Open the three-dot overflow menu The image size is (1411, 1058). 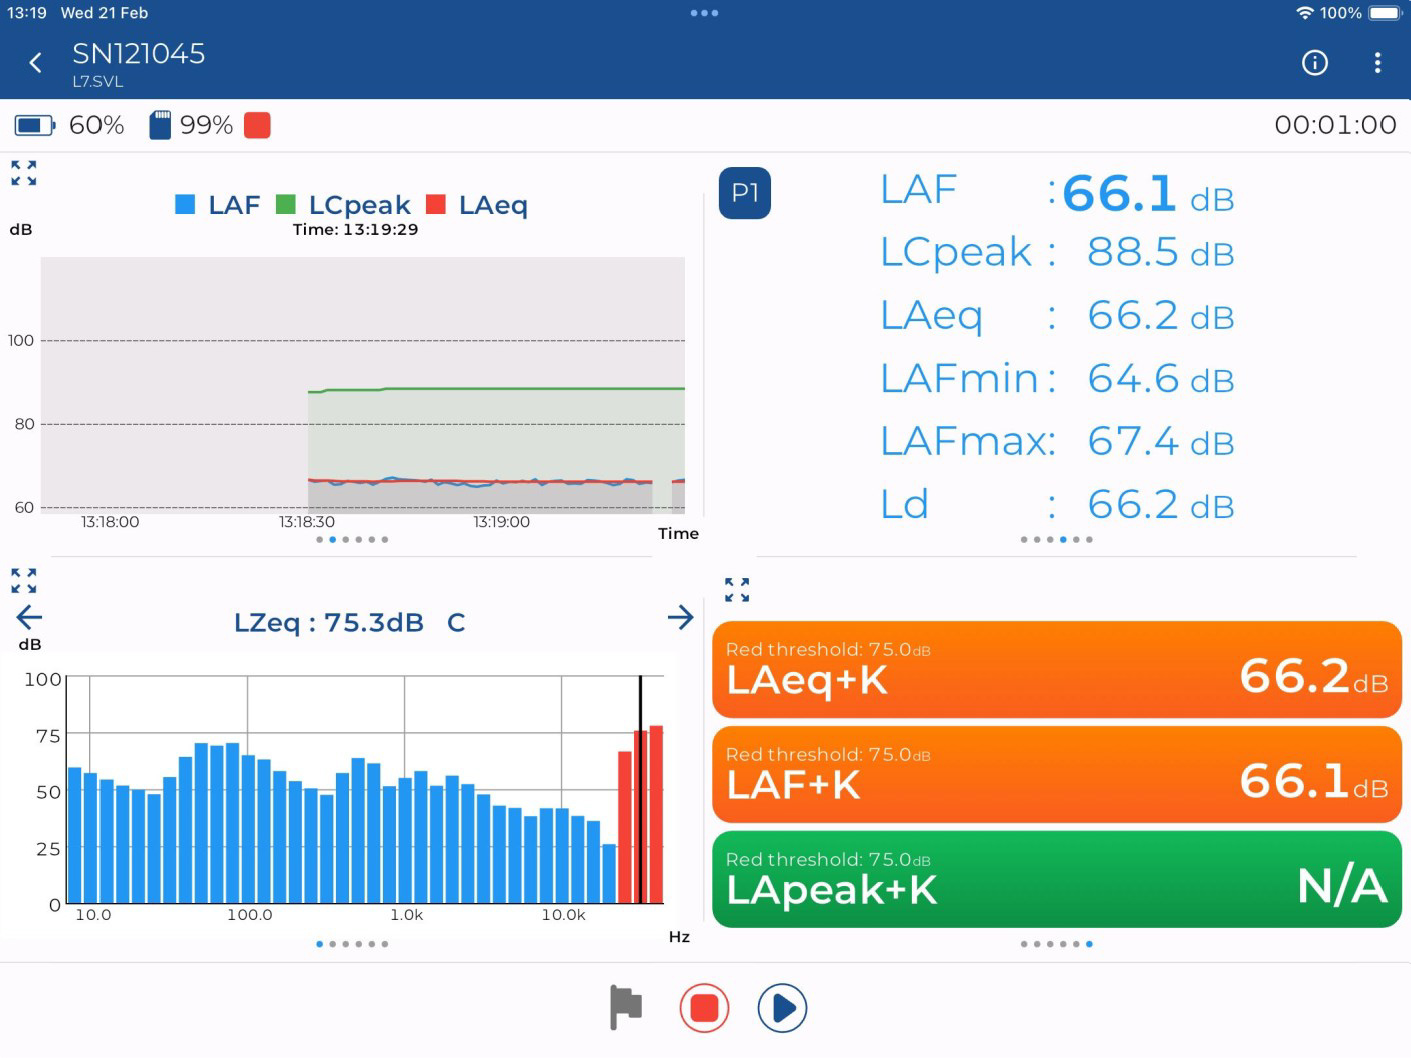tap(1377, 63)
